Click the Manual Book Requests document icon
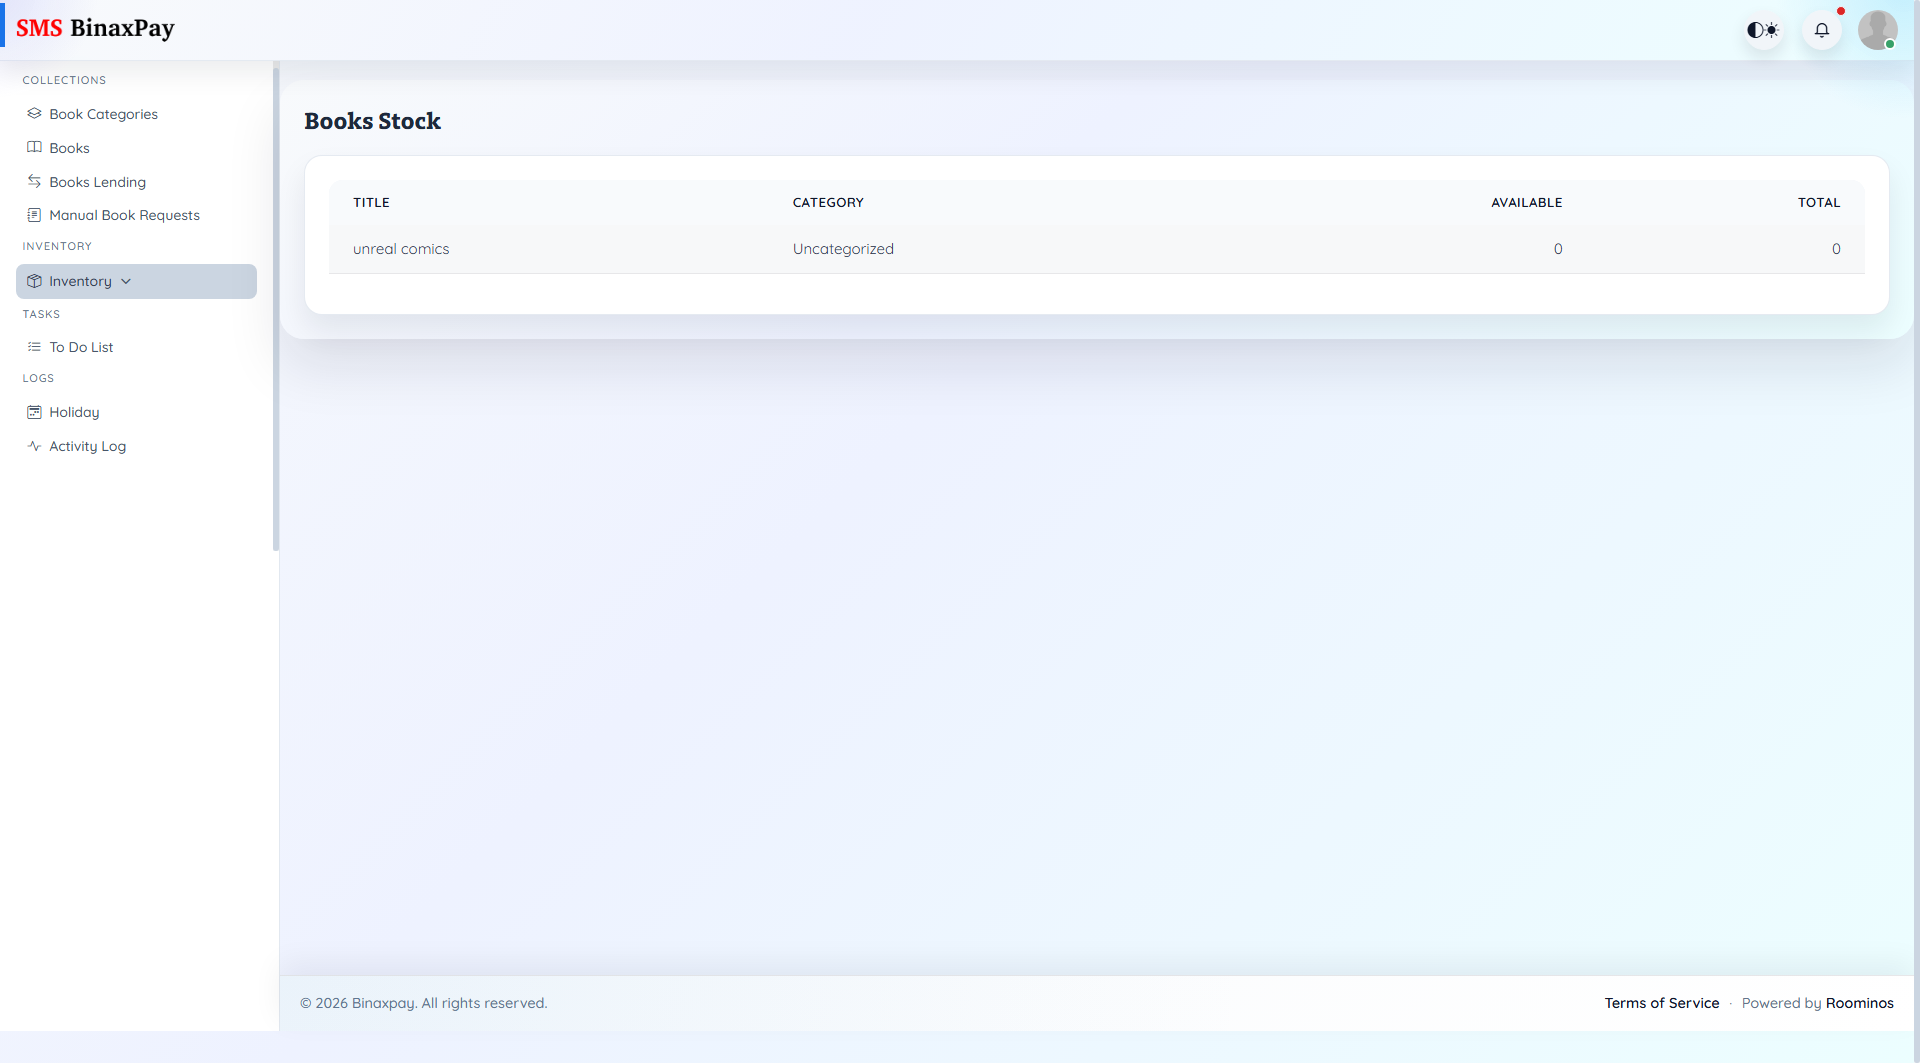This screenshot has height=1063, width=1920. pos(34,215)
